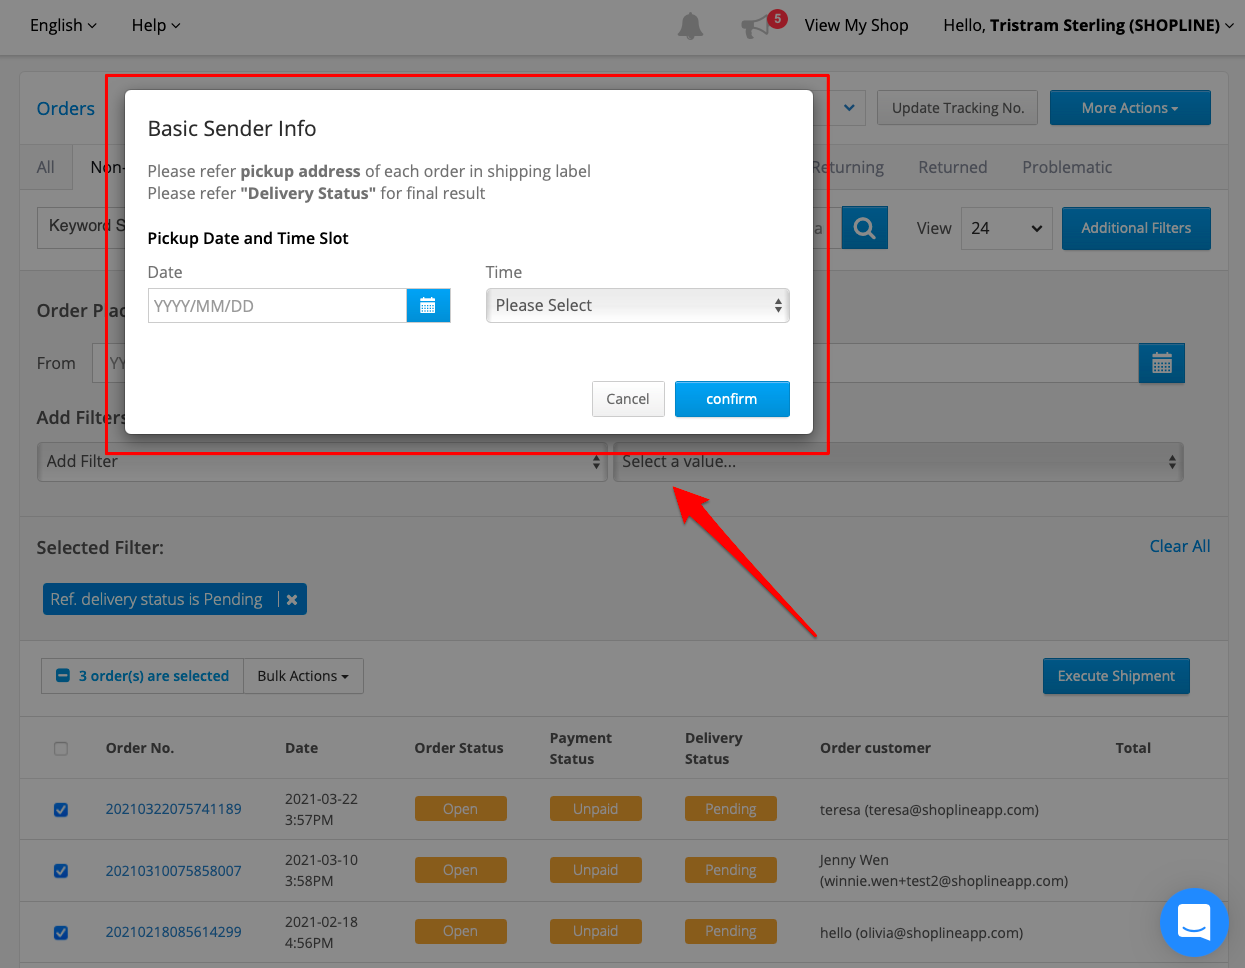Deselect all orders via minus icon

(x=63, y=676)
